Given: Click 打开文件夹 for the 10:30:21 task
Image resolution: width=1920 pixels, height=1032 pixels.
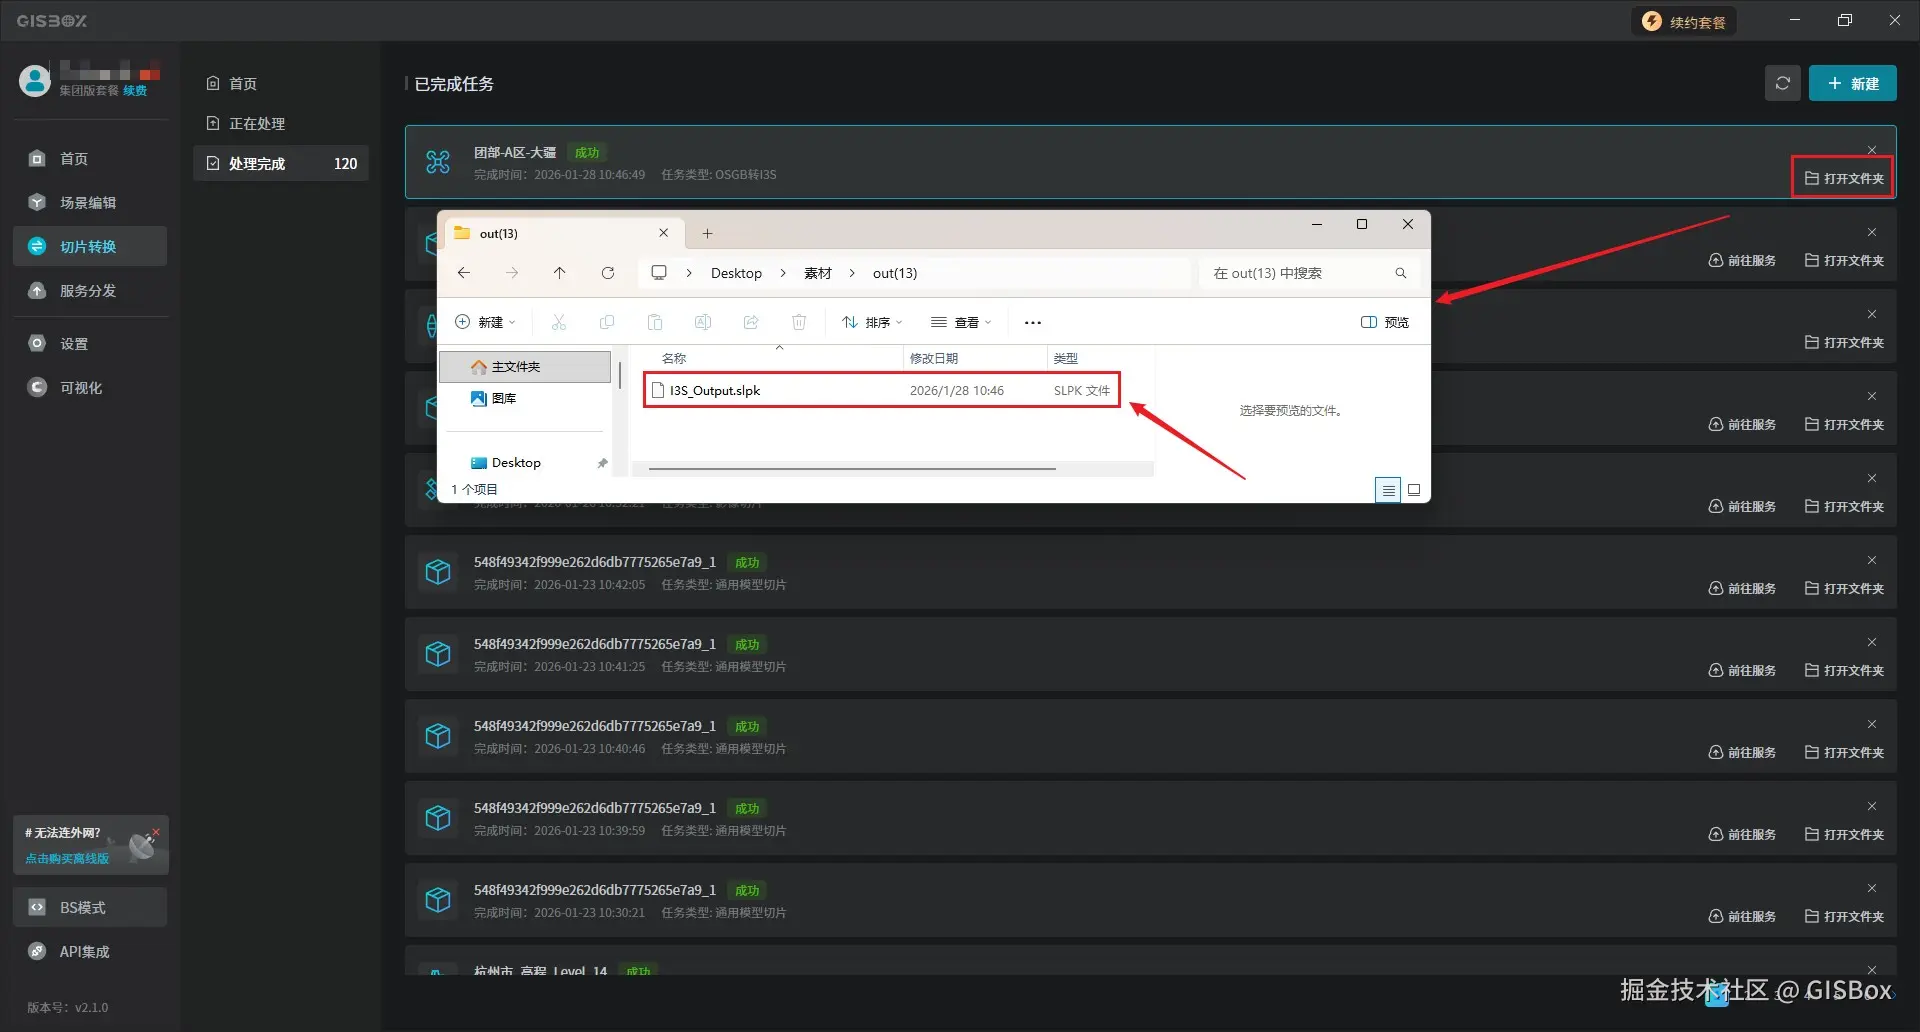Looking at the screenshot, I should point(1844,917).
